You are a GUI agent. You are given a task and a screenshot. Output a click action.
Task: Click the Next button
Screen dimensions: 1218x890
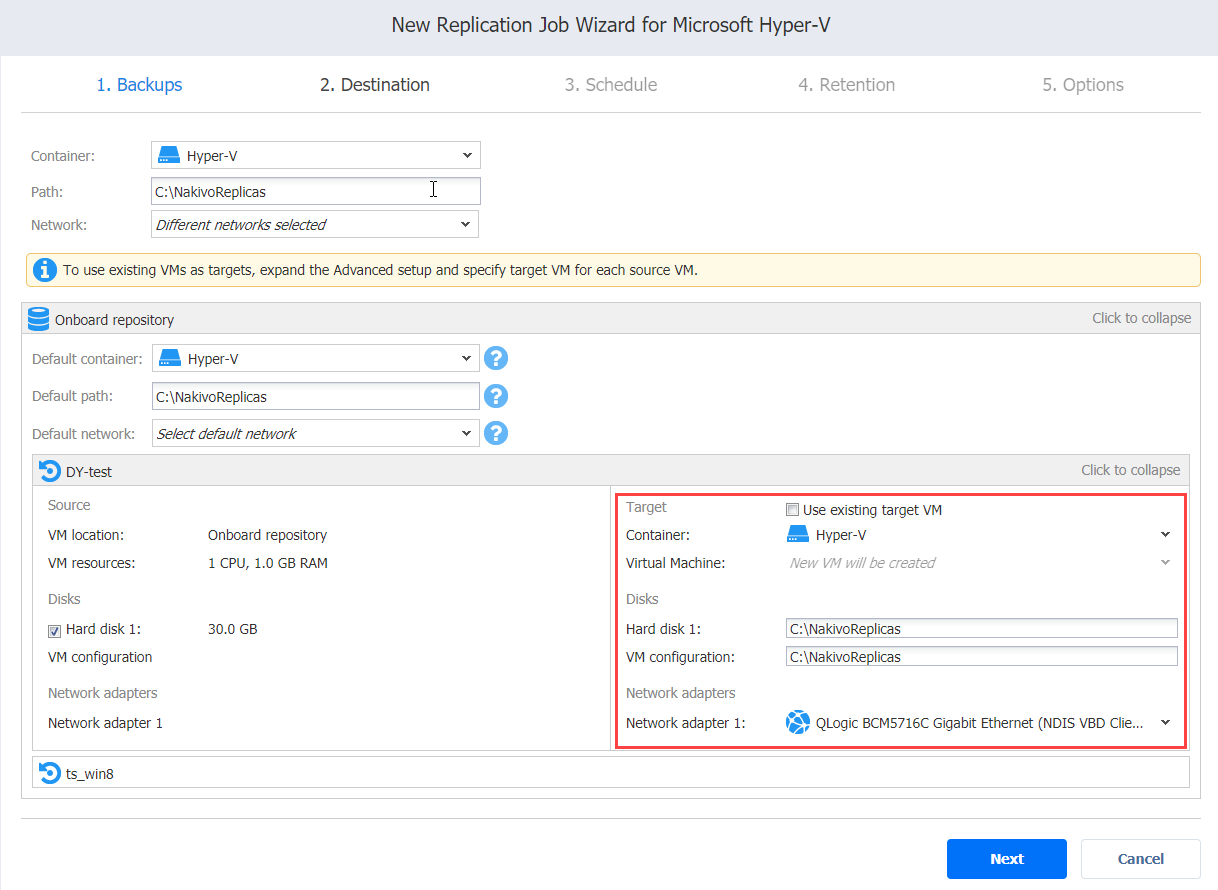[x=1007, y=859]
